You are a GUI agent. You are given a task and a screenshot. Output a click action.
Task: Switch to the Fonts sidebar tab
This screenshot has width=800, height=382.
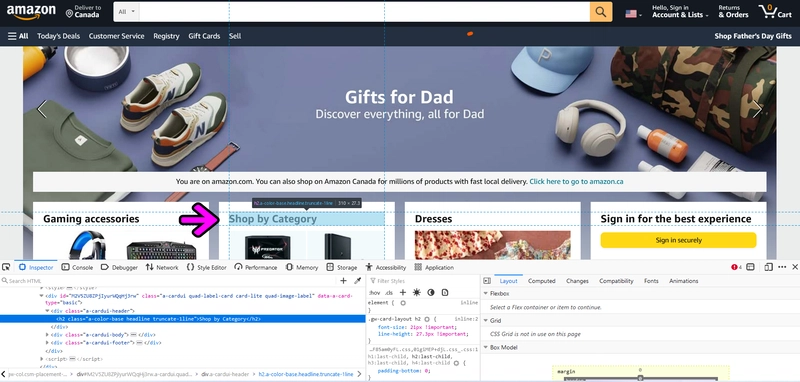click(x=651, y=281)
